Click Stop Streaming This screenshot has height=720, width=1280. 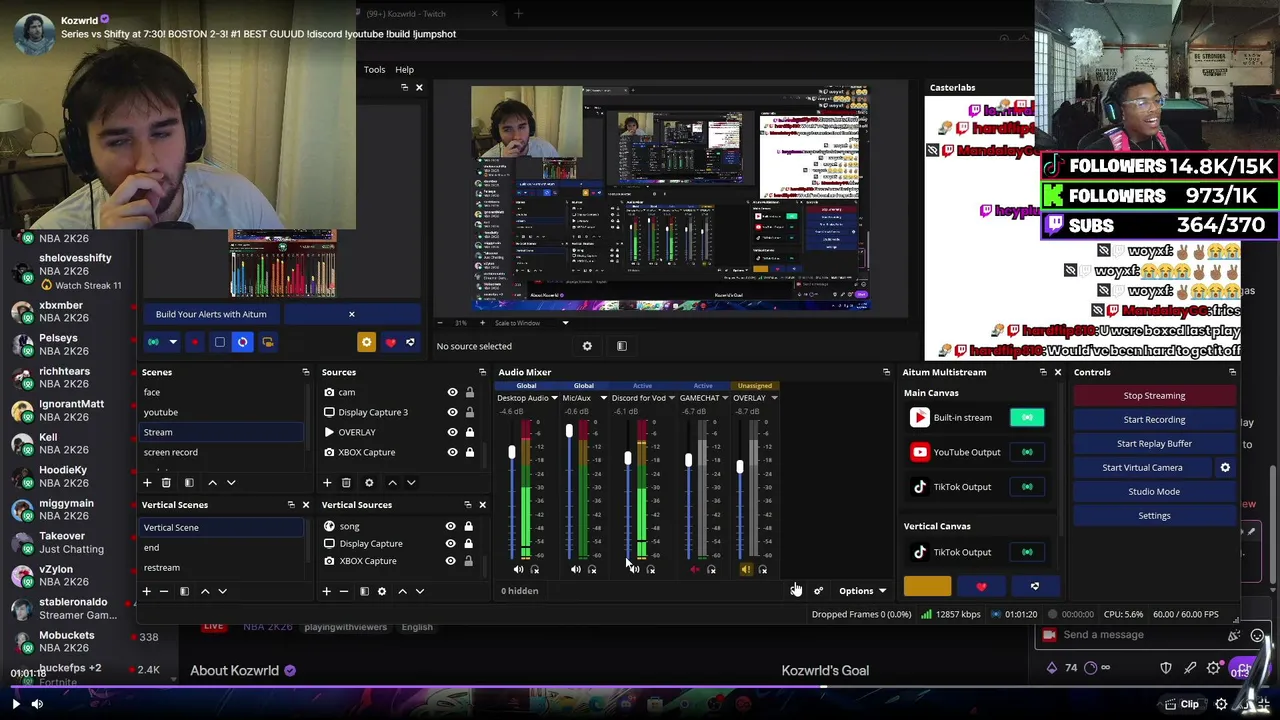click(1154, 395)
